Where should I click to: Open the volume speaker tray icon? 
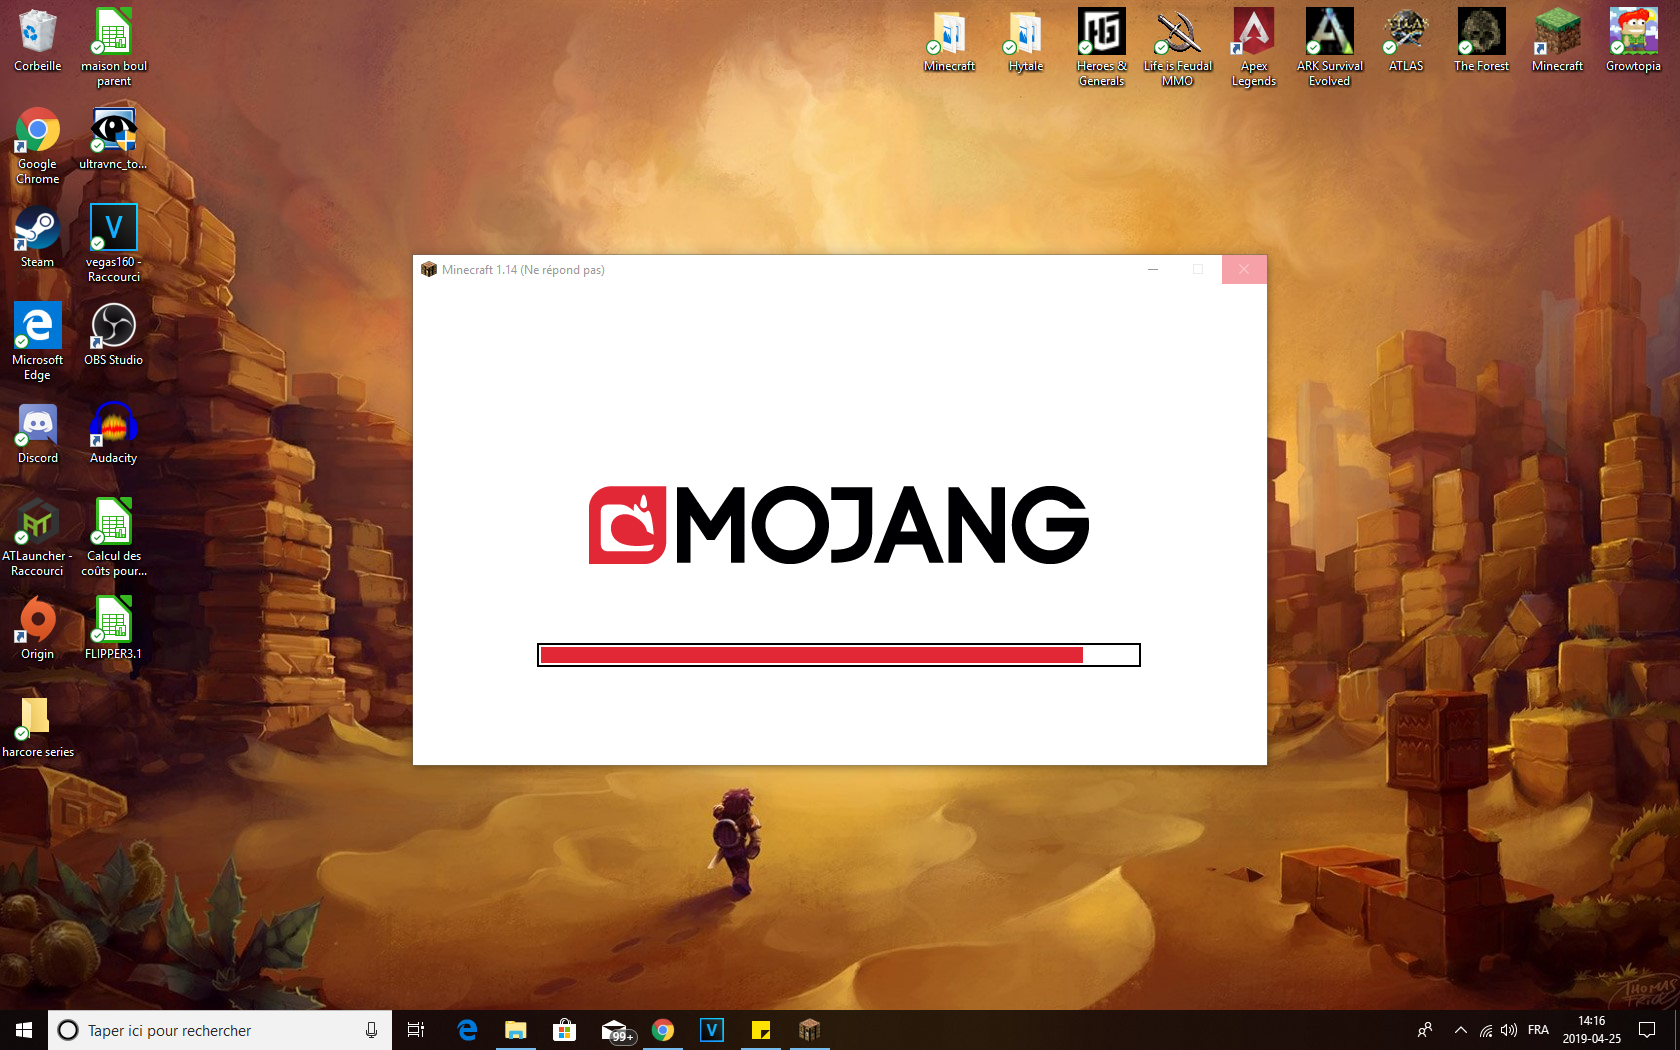(1509, 1030)
